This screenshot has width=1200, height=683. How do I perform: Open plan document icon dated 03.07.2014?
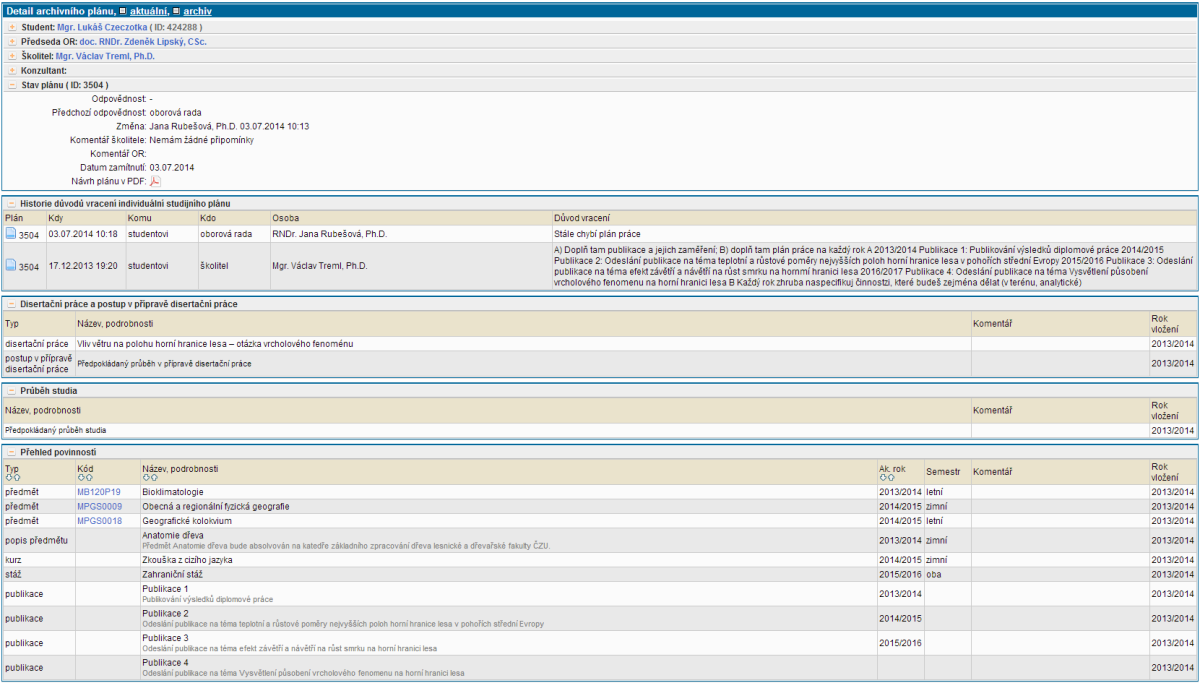[10, 234]
